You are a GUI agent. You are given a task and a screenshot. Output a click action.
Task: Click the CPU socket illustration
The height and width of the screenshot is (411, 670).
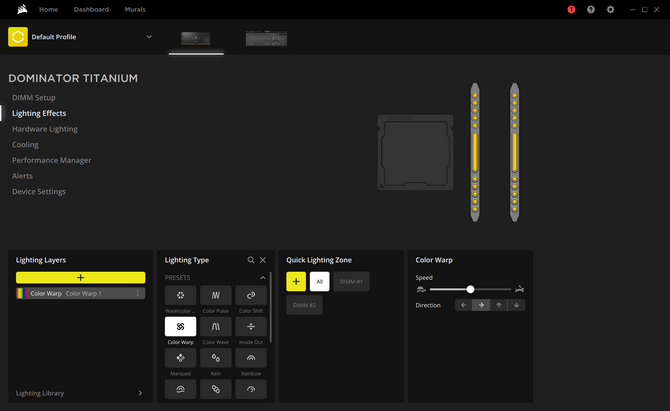tap(415, 152)
